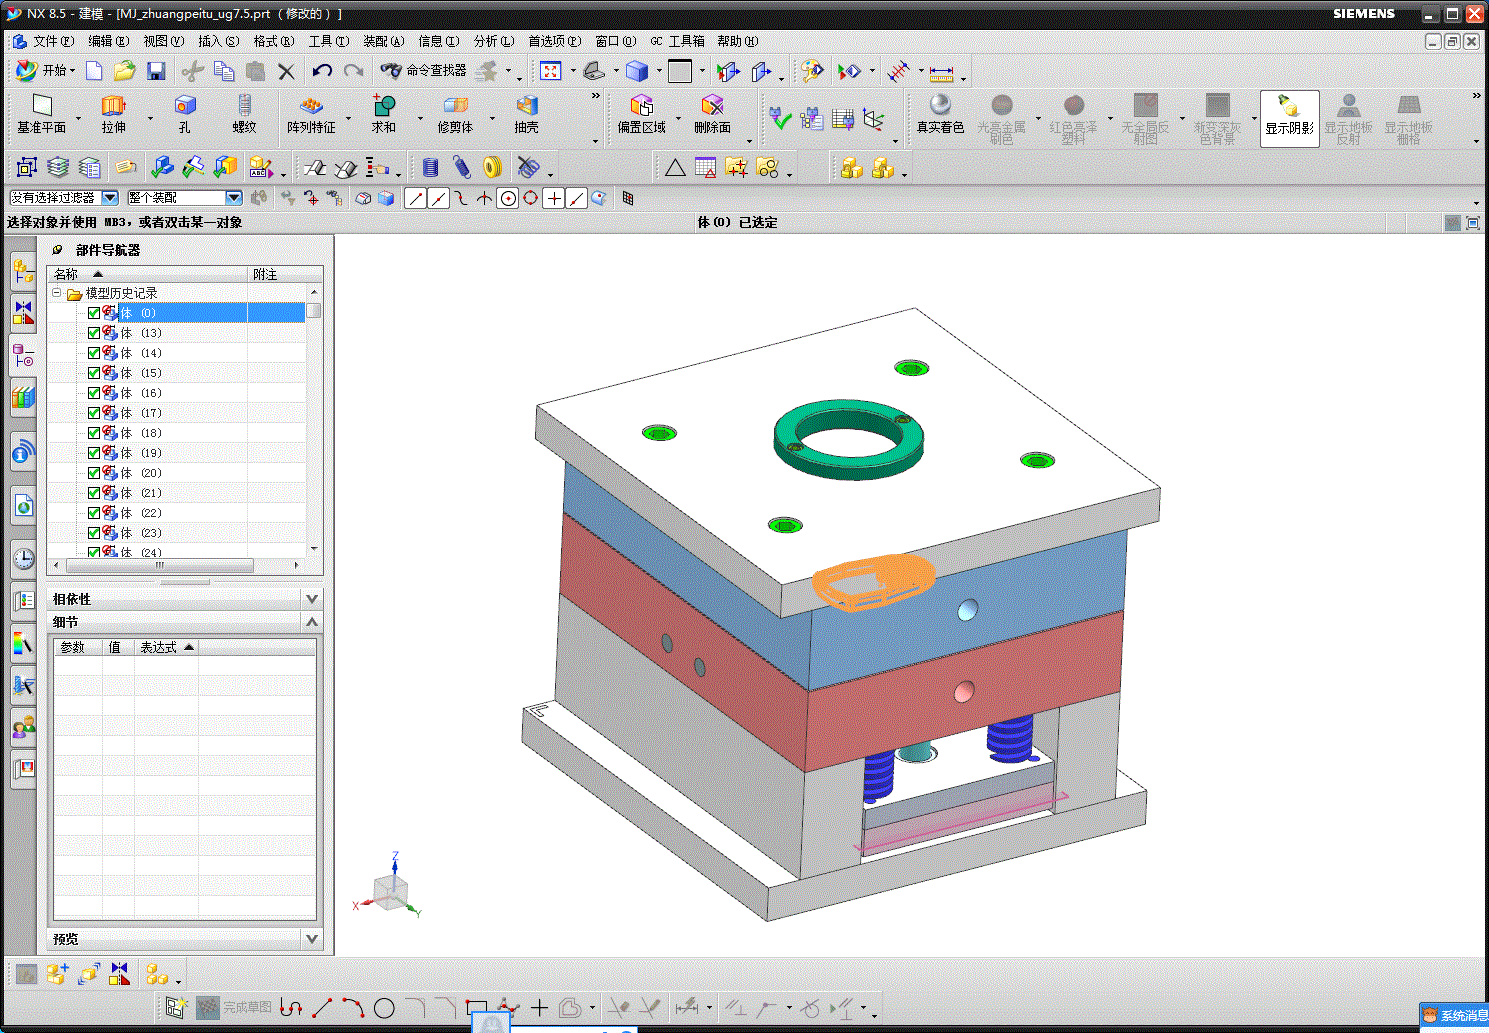Open the 偏置区域 offset region tool
Viewport: 1489px width, 1033px height.
tap(641, 114)
